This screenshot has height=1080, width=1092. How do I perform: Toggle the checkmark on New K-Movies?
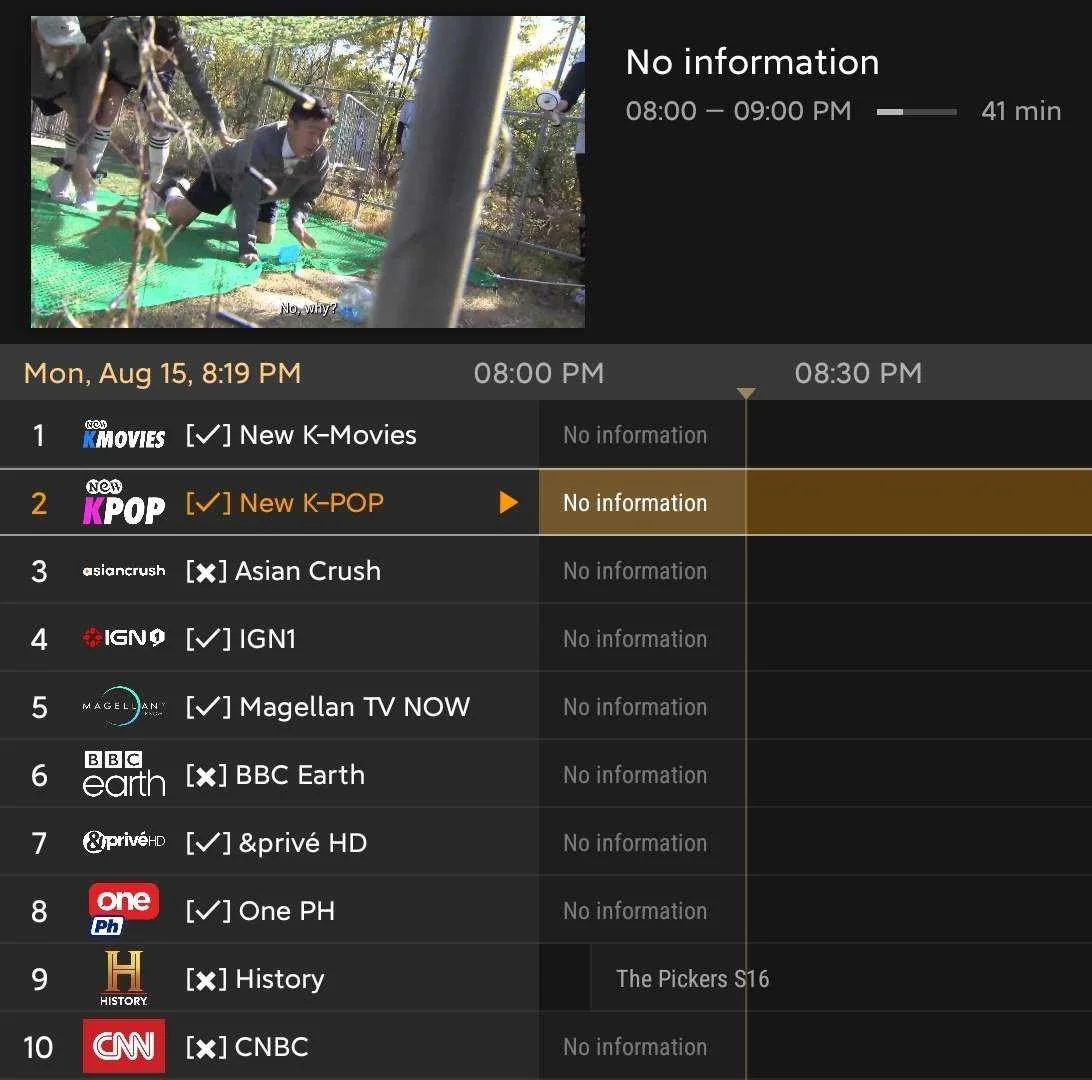point(208,435)
